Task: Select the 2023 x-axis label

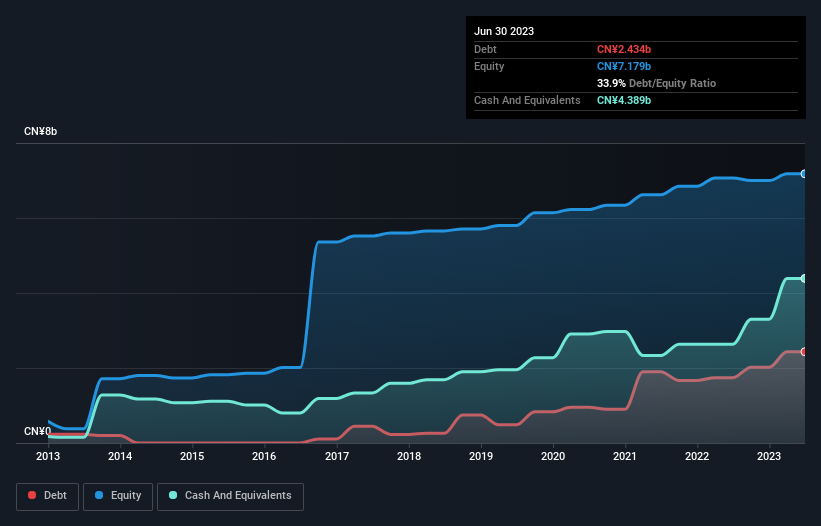Action: [769, 456]
